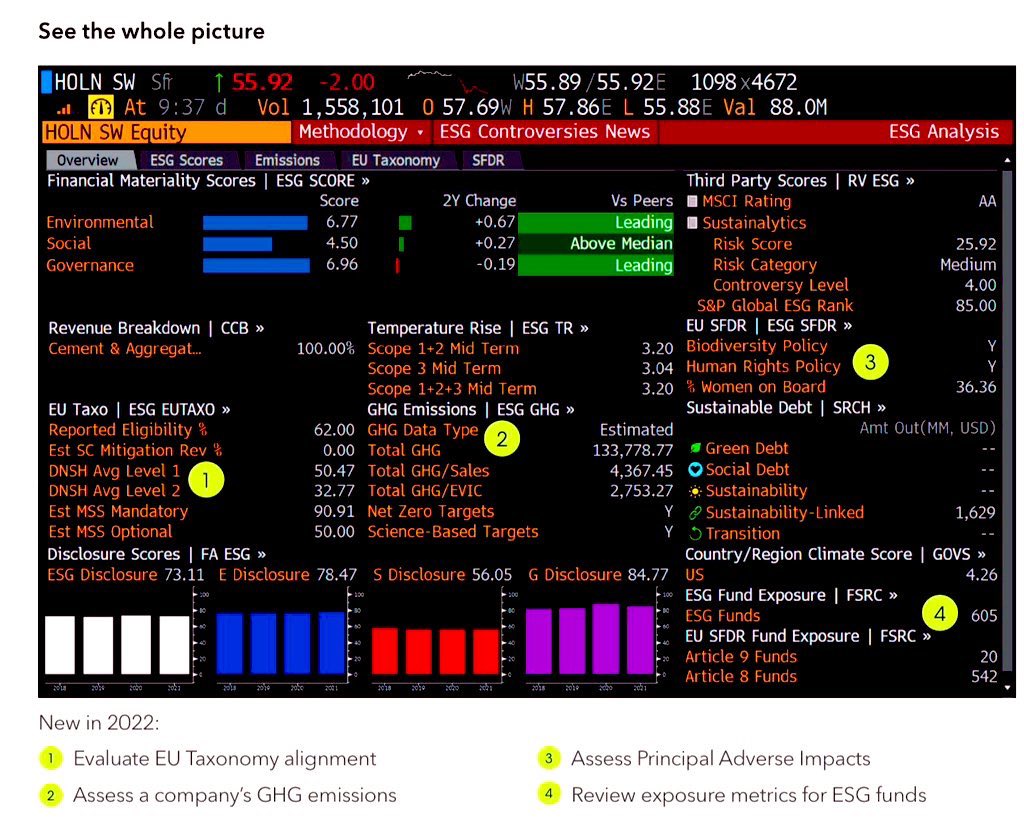The image size is (1024, 826).
Task: Click the Human Rights Policy link
Action: (x=763, y=366)
